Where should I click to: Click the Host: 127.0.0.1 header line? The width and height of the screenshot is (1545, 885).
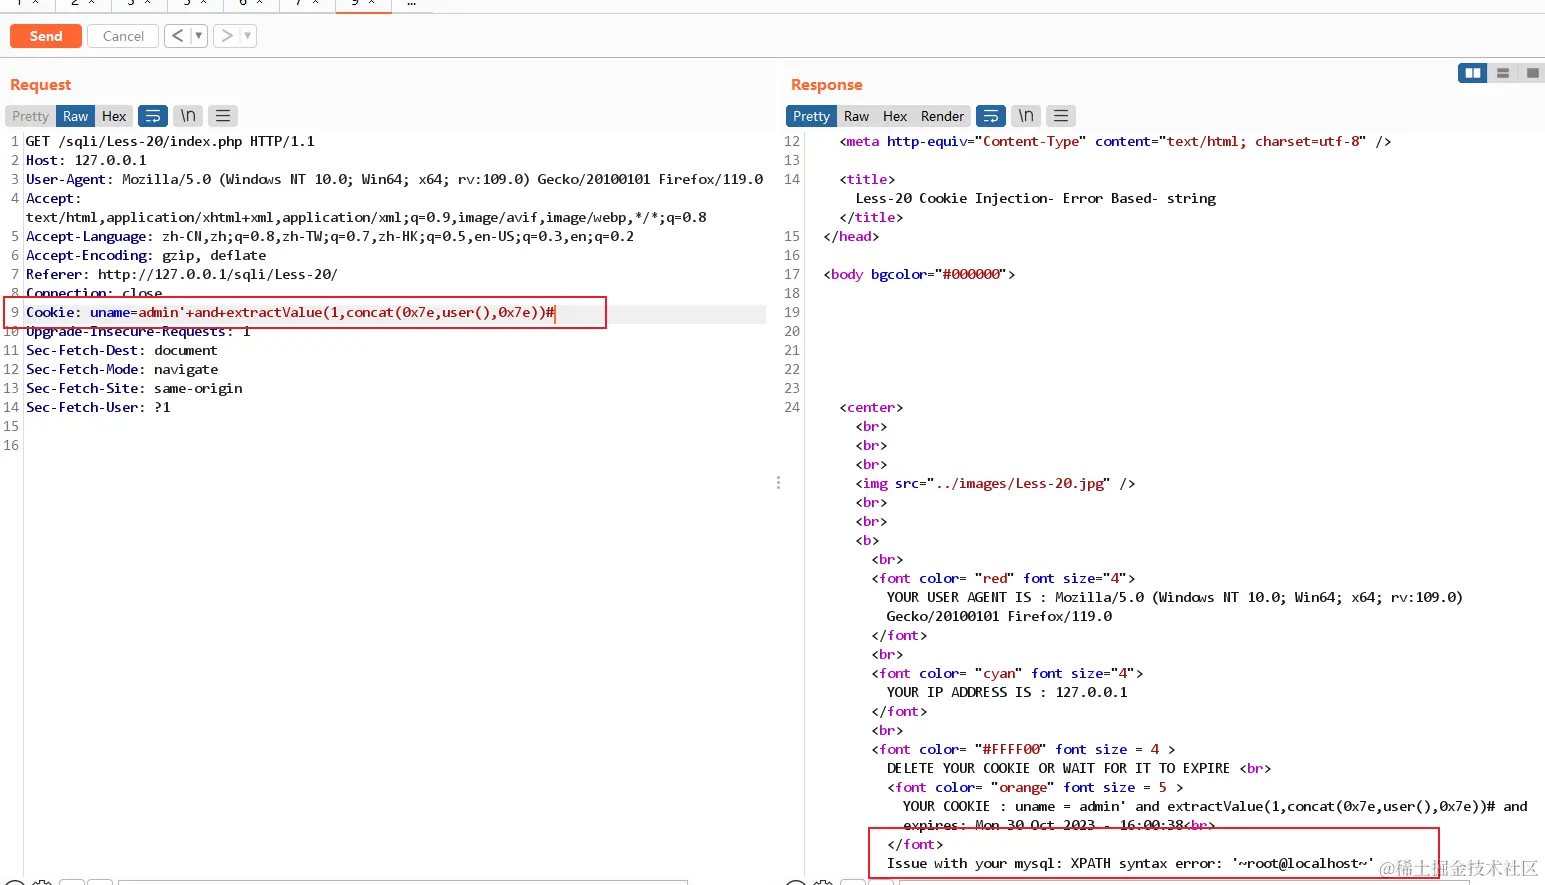point(86,160)
